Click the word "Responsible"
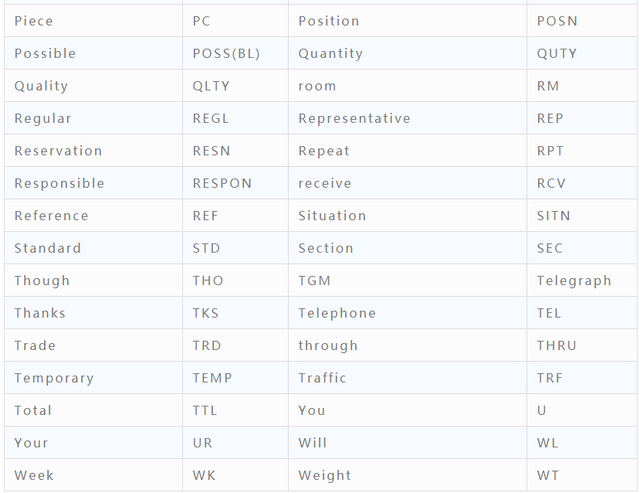 click(59, 184)
